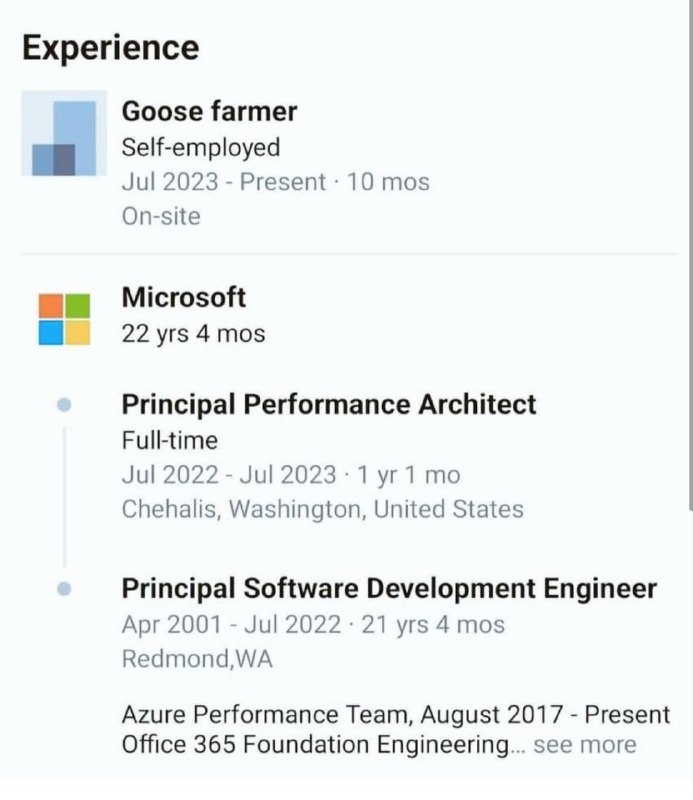This screenshot has width=693, height=800.
Task: Click the On-site location label
Action: point(161,216)
